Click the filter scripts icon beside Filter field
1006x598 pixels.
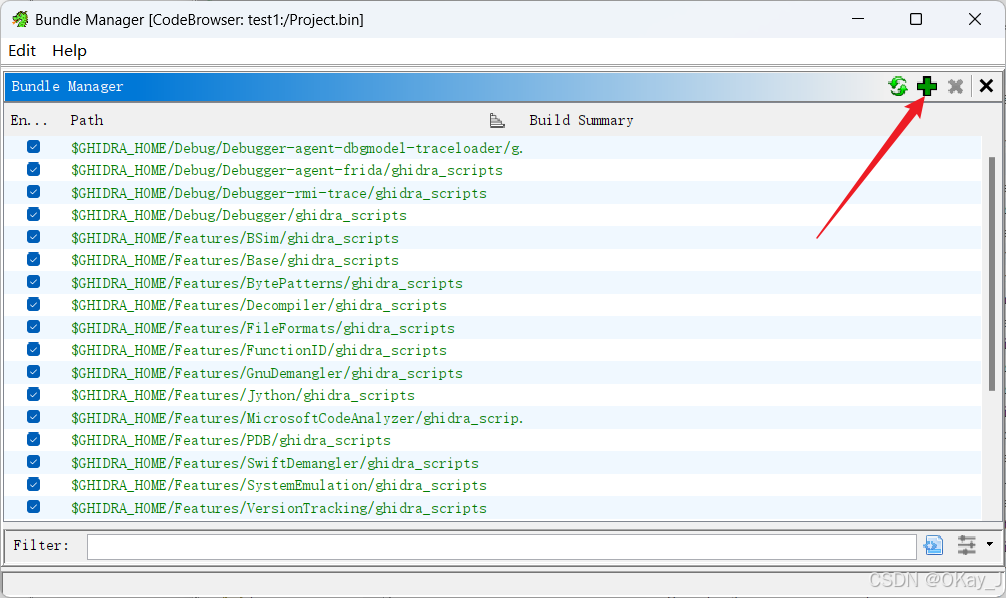pos(933,545)
